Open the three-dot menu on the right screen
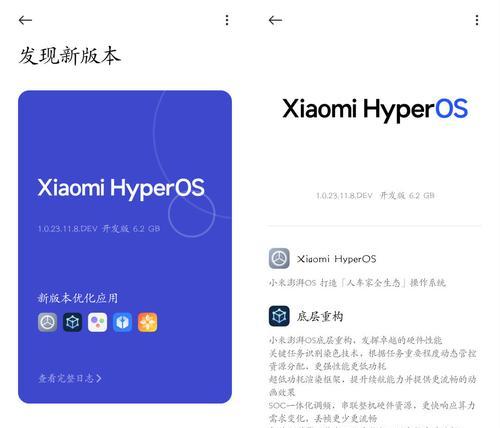Image resolution: width=500 pixels, height=428 pixels. (x=477, y=20)
